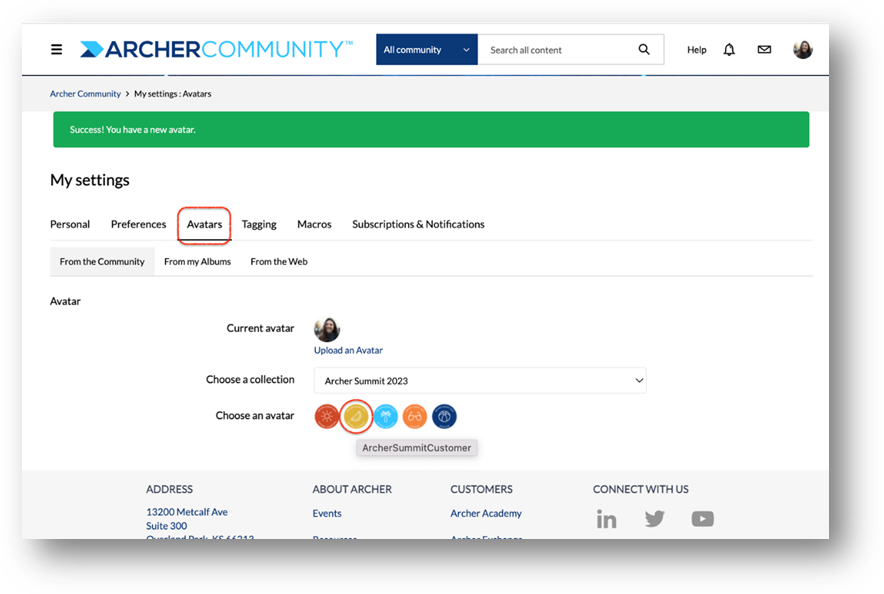Open the notifications bell
884x594 pixels.
tap(729, 50)
